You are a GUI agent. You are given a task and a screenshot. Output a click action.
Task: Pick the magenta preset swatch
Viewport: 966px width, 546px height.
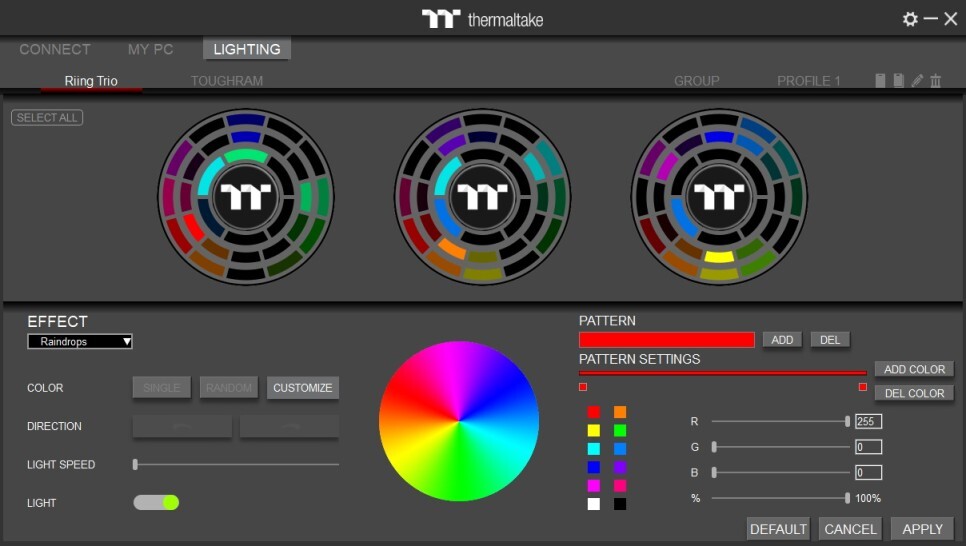click(x=594, y=486)
